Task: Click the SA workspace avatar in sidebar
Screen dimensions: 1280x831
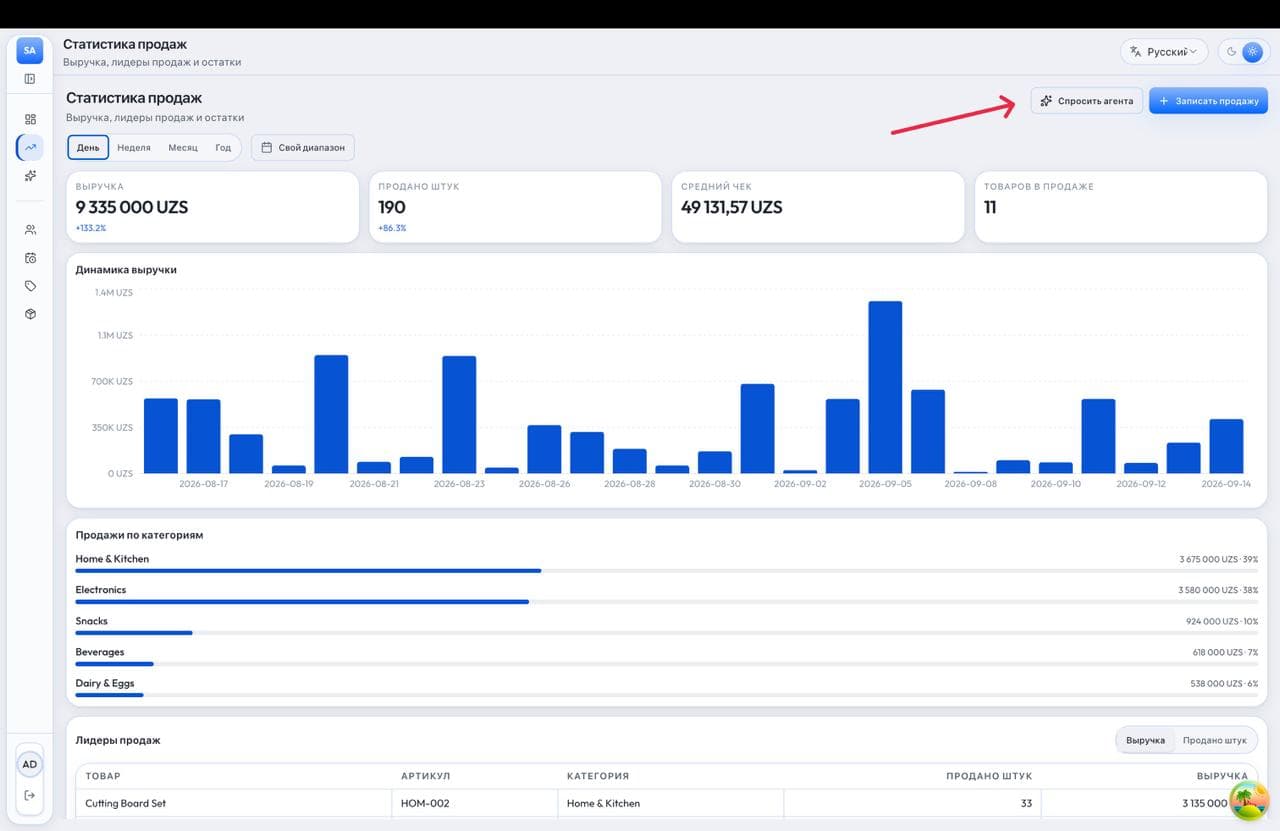Action: click(30, 51)
